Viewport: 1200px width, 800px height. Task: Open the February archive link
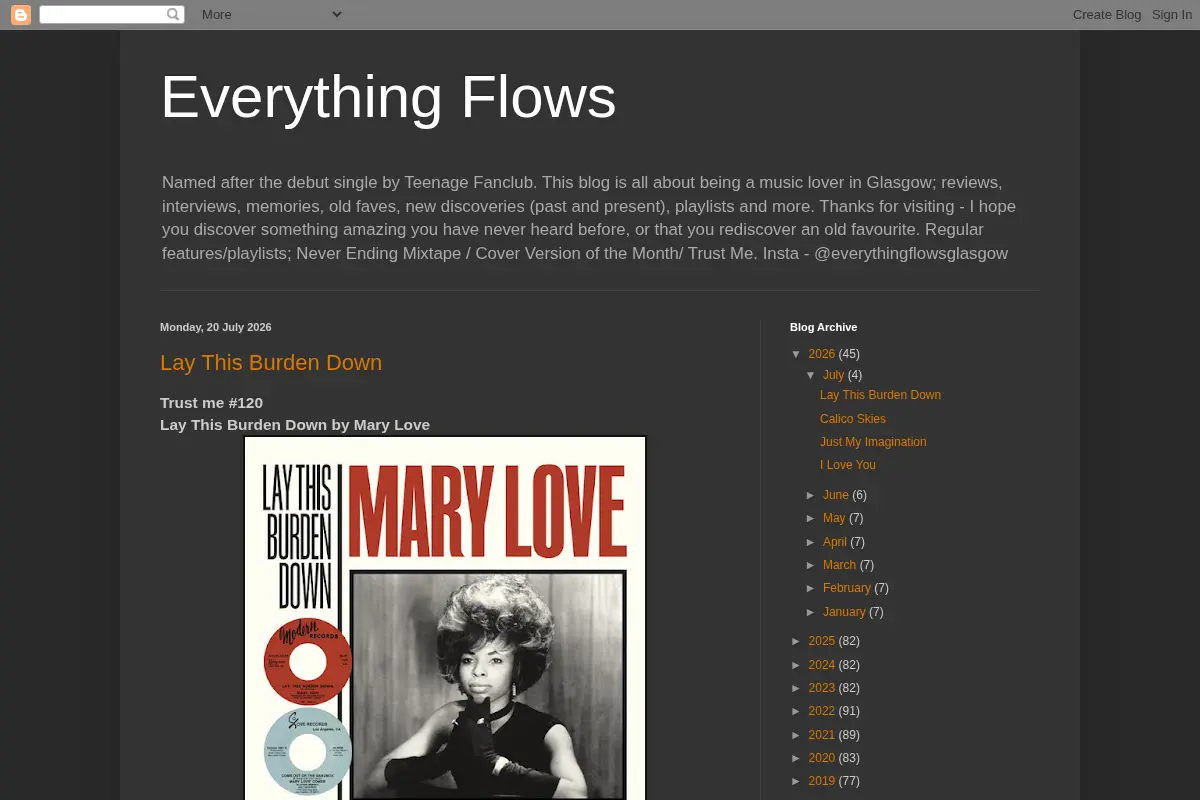tap(847, 588)
